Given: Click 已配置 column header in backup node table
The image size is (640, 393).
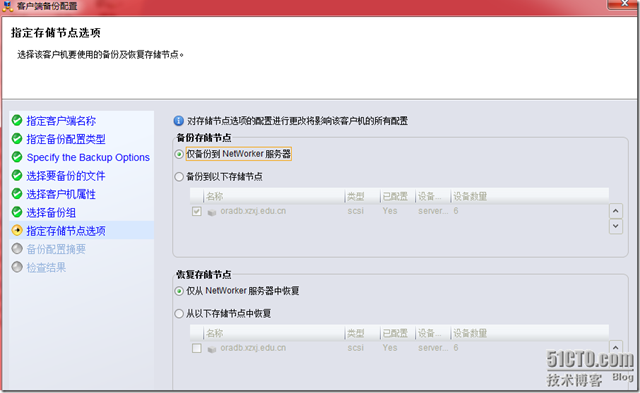Looking at the screenshot, I should pyautogui.click(x=398, y=196).
